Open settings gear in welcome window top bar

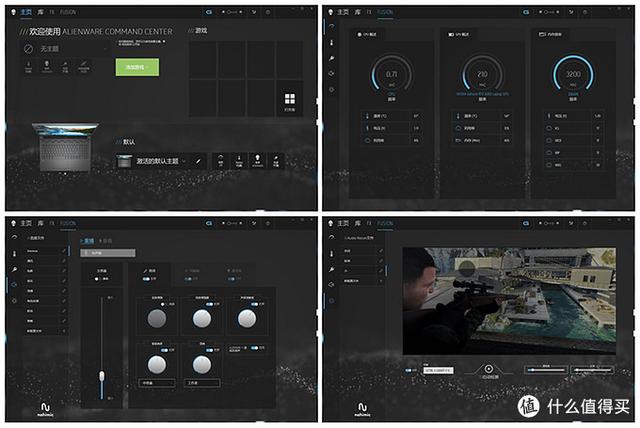click(x=268, y=12)
